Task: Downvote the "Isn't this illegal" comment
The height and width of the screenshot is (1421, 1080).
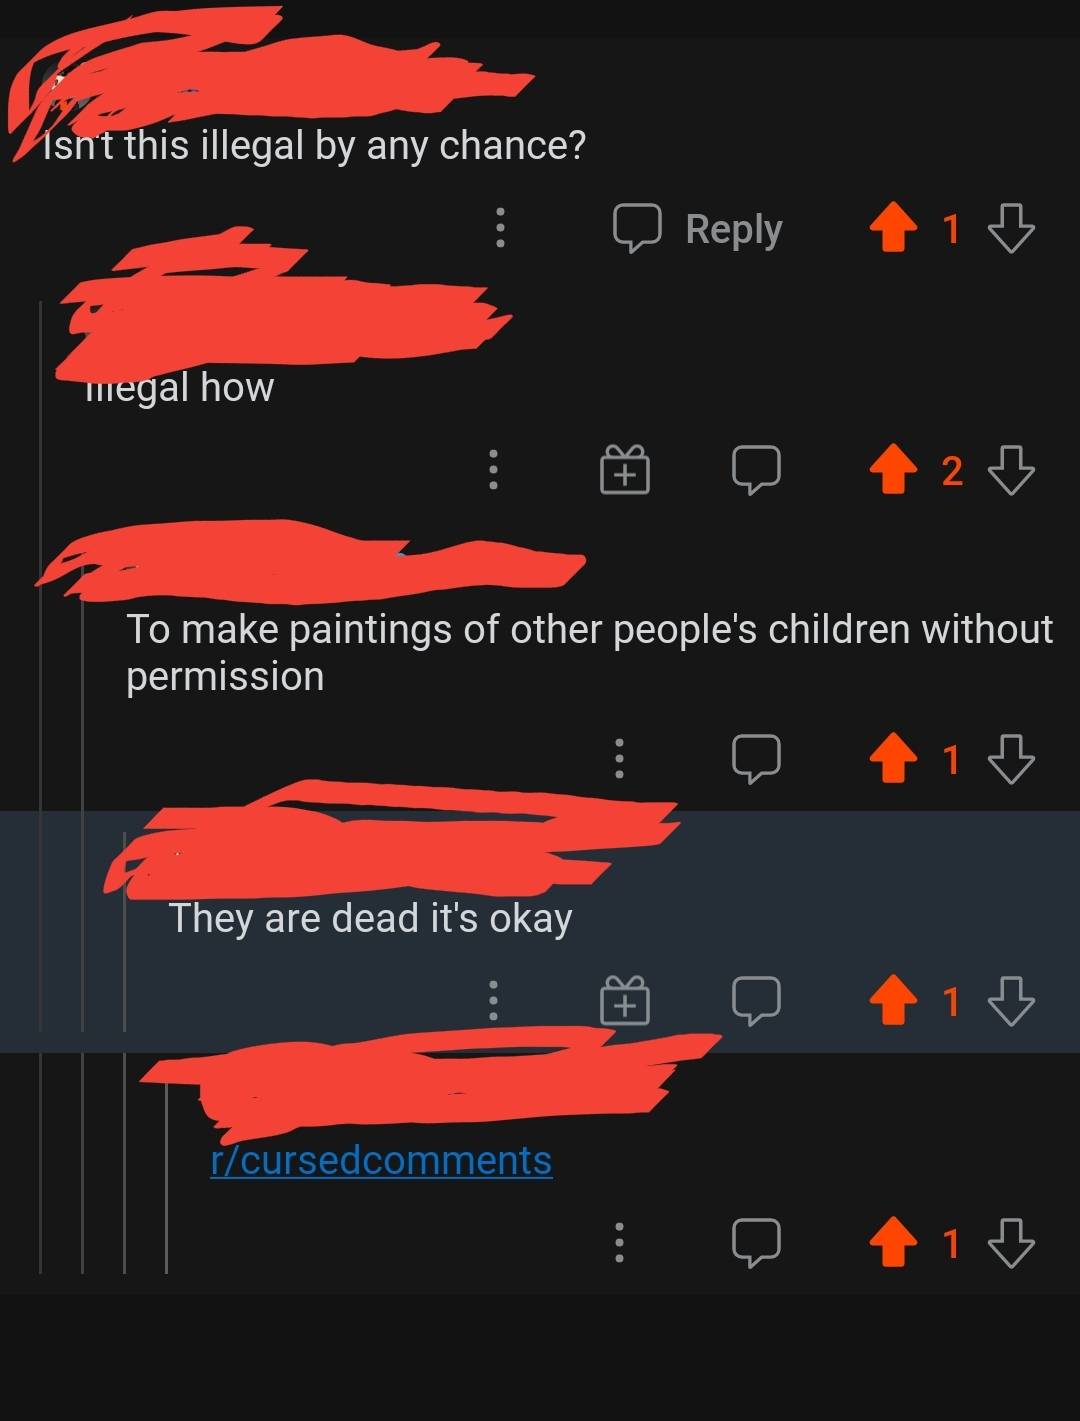Action: coord(1011,228)
